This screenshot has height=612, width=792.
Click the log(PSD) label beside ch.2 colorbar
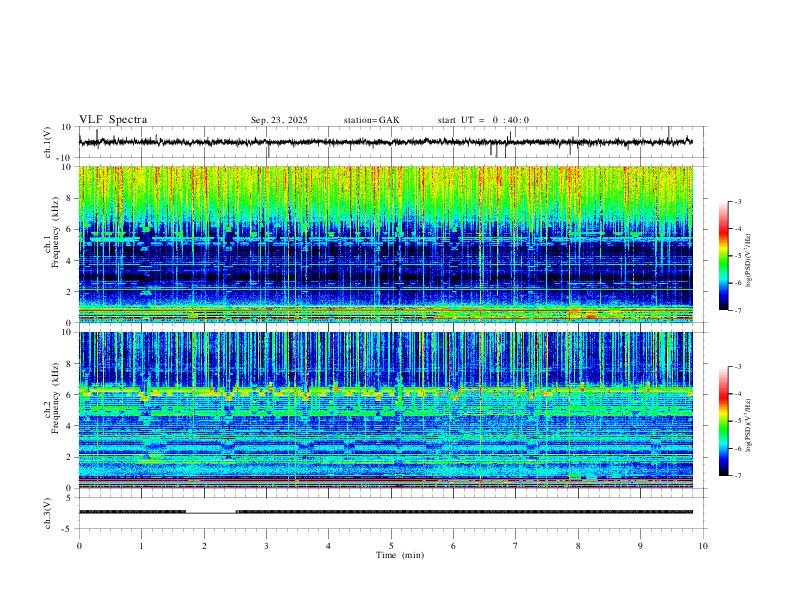point(749,425)
